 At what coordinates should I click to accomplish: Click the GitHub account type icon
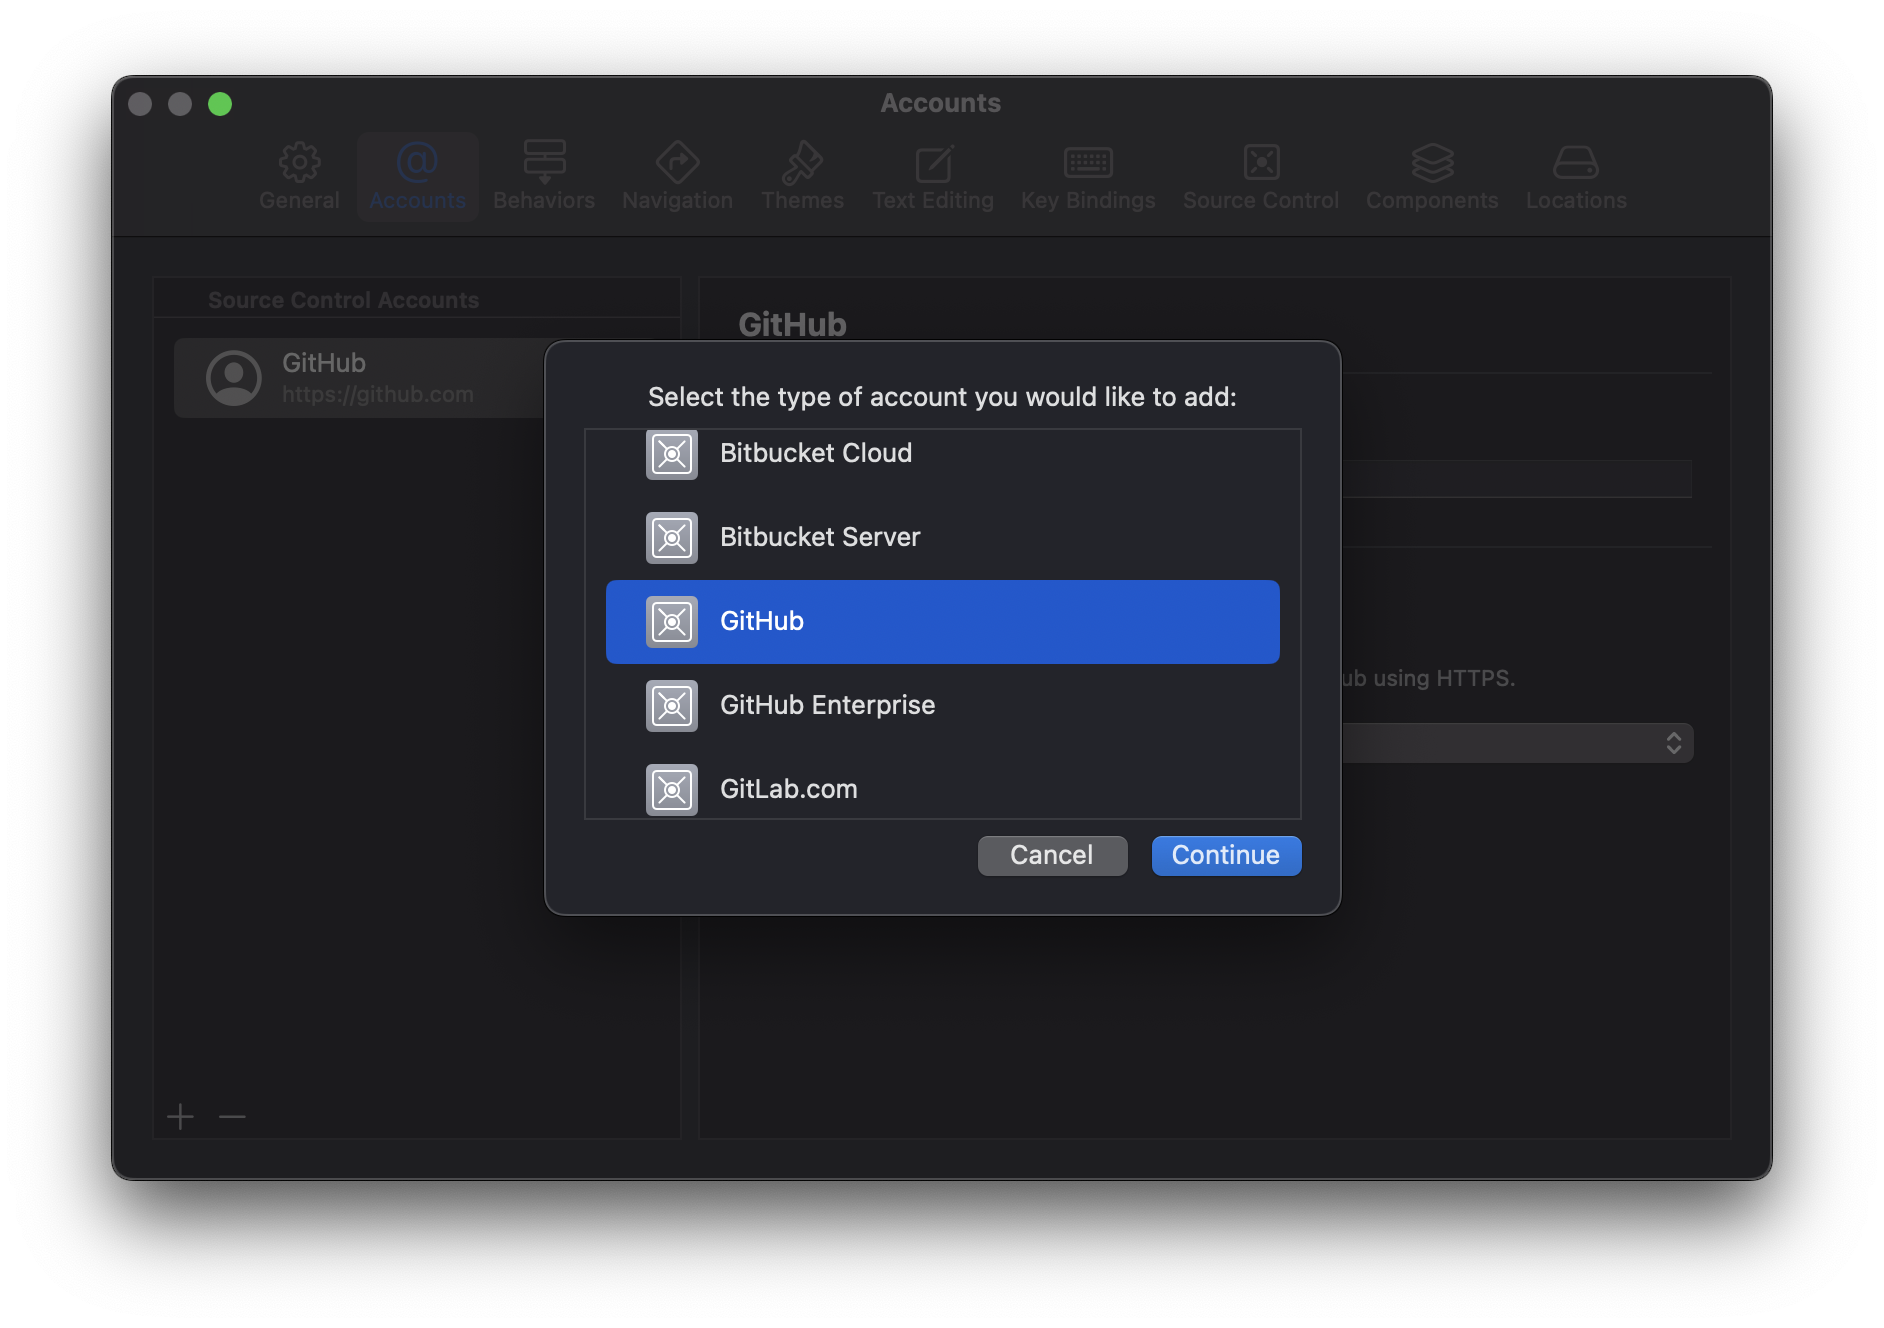pyautogui.click(x=672, y=622)
